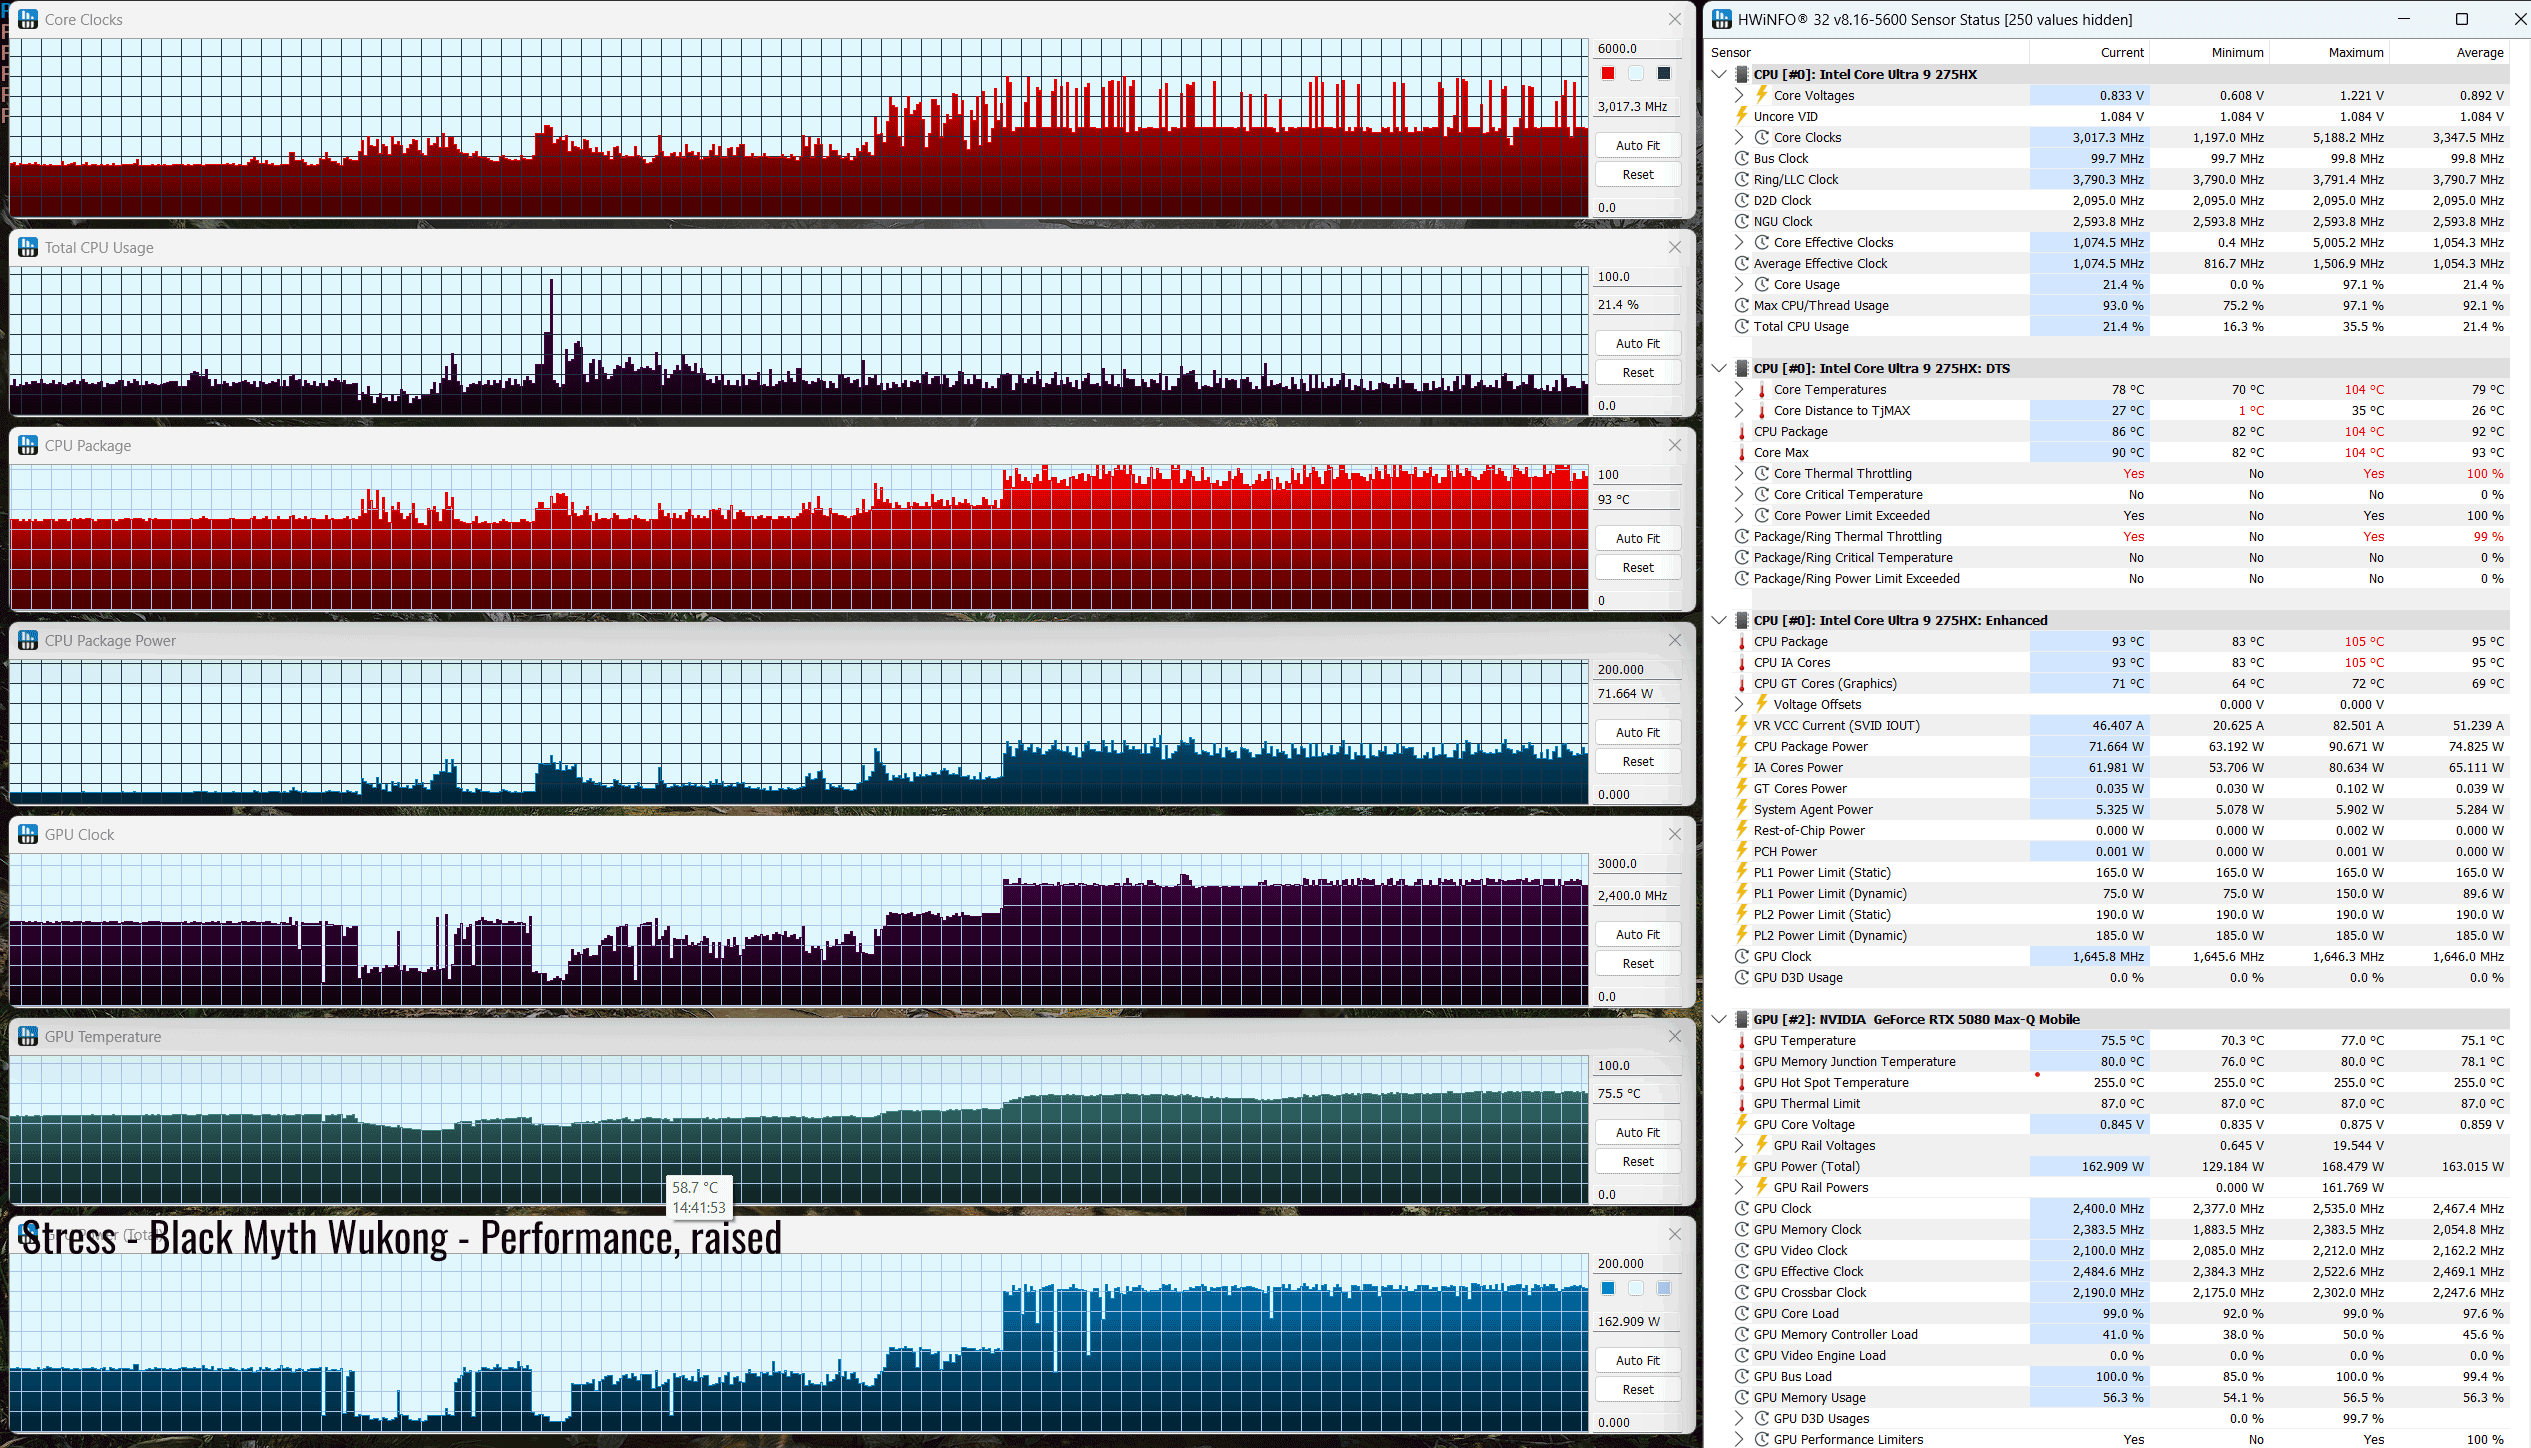Click thermometer icon next to Core Max
Viewport: 2531px width, 1448px height.
(x=1741, y=452)
